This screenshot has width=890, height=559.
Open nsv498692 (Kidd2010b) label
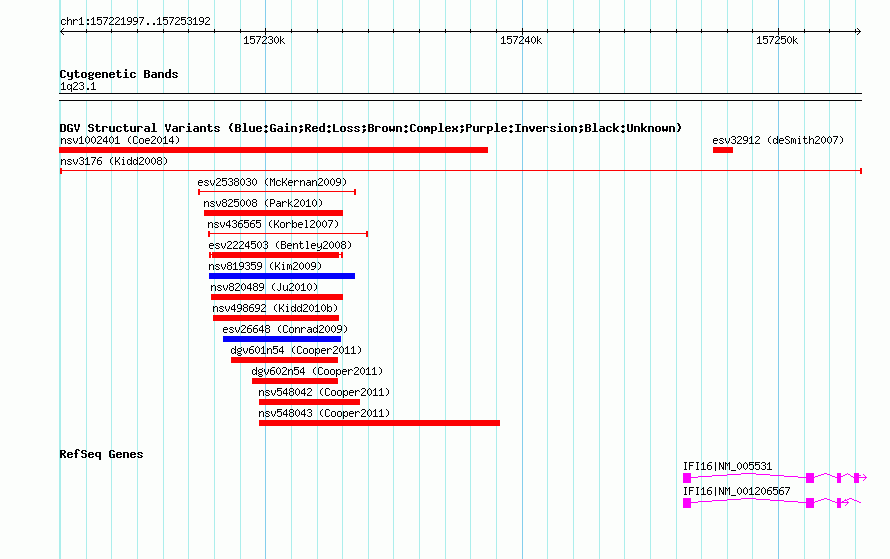click(275, 308)
